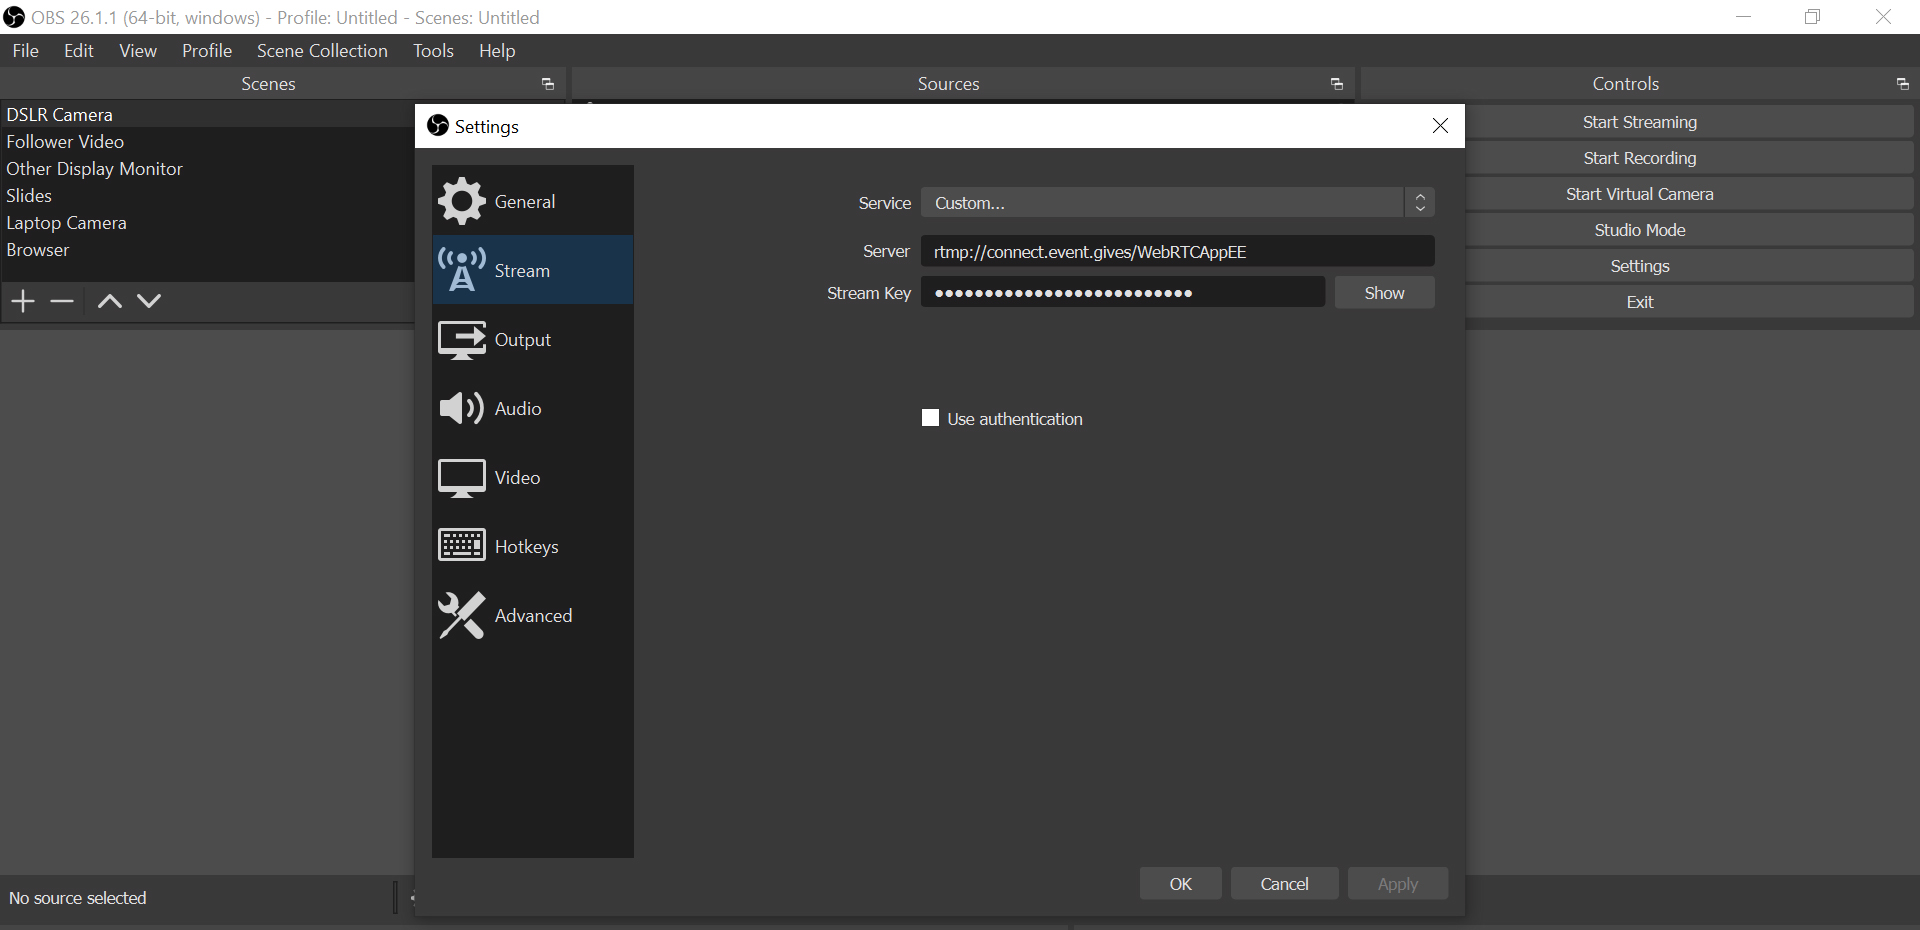Cancel the settings changes
Screen dimensions: 1920x930
tap(1285, 884)
